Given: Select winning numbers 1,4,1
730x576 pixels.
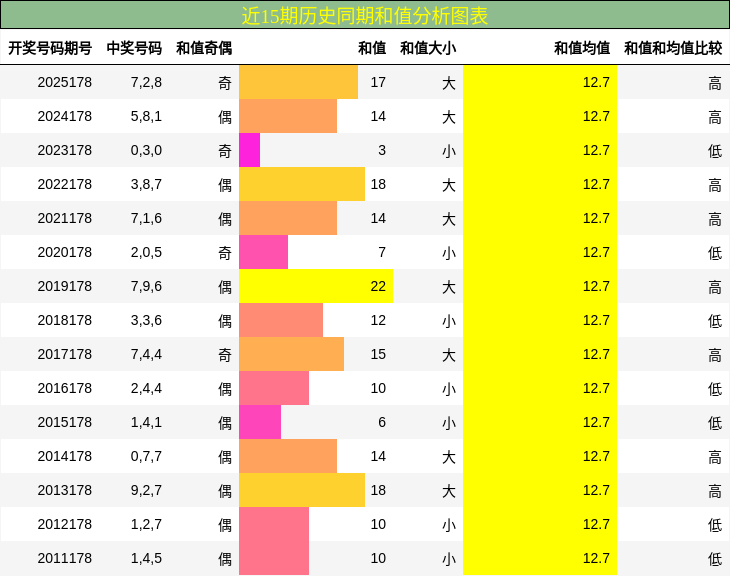Looking at the screenshot, I should click(x=146, y=422).
